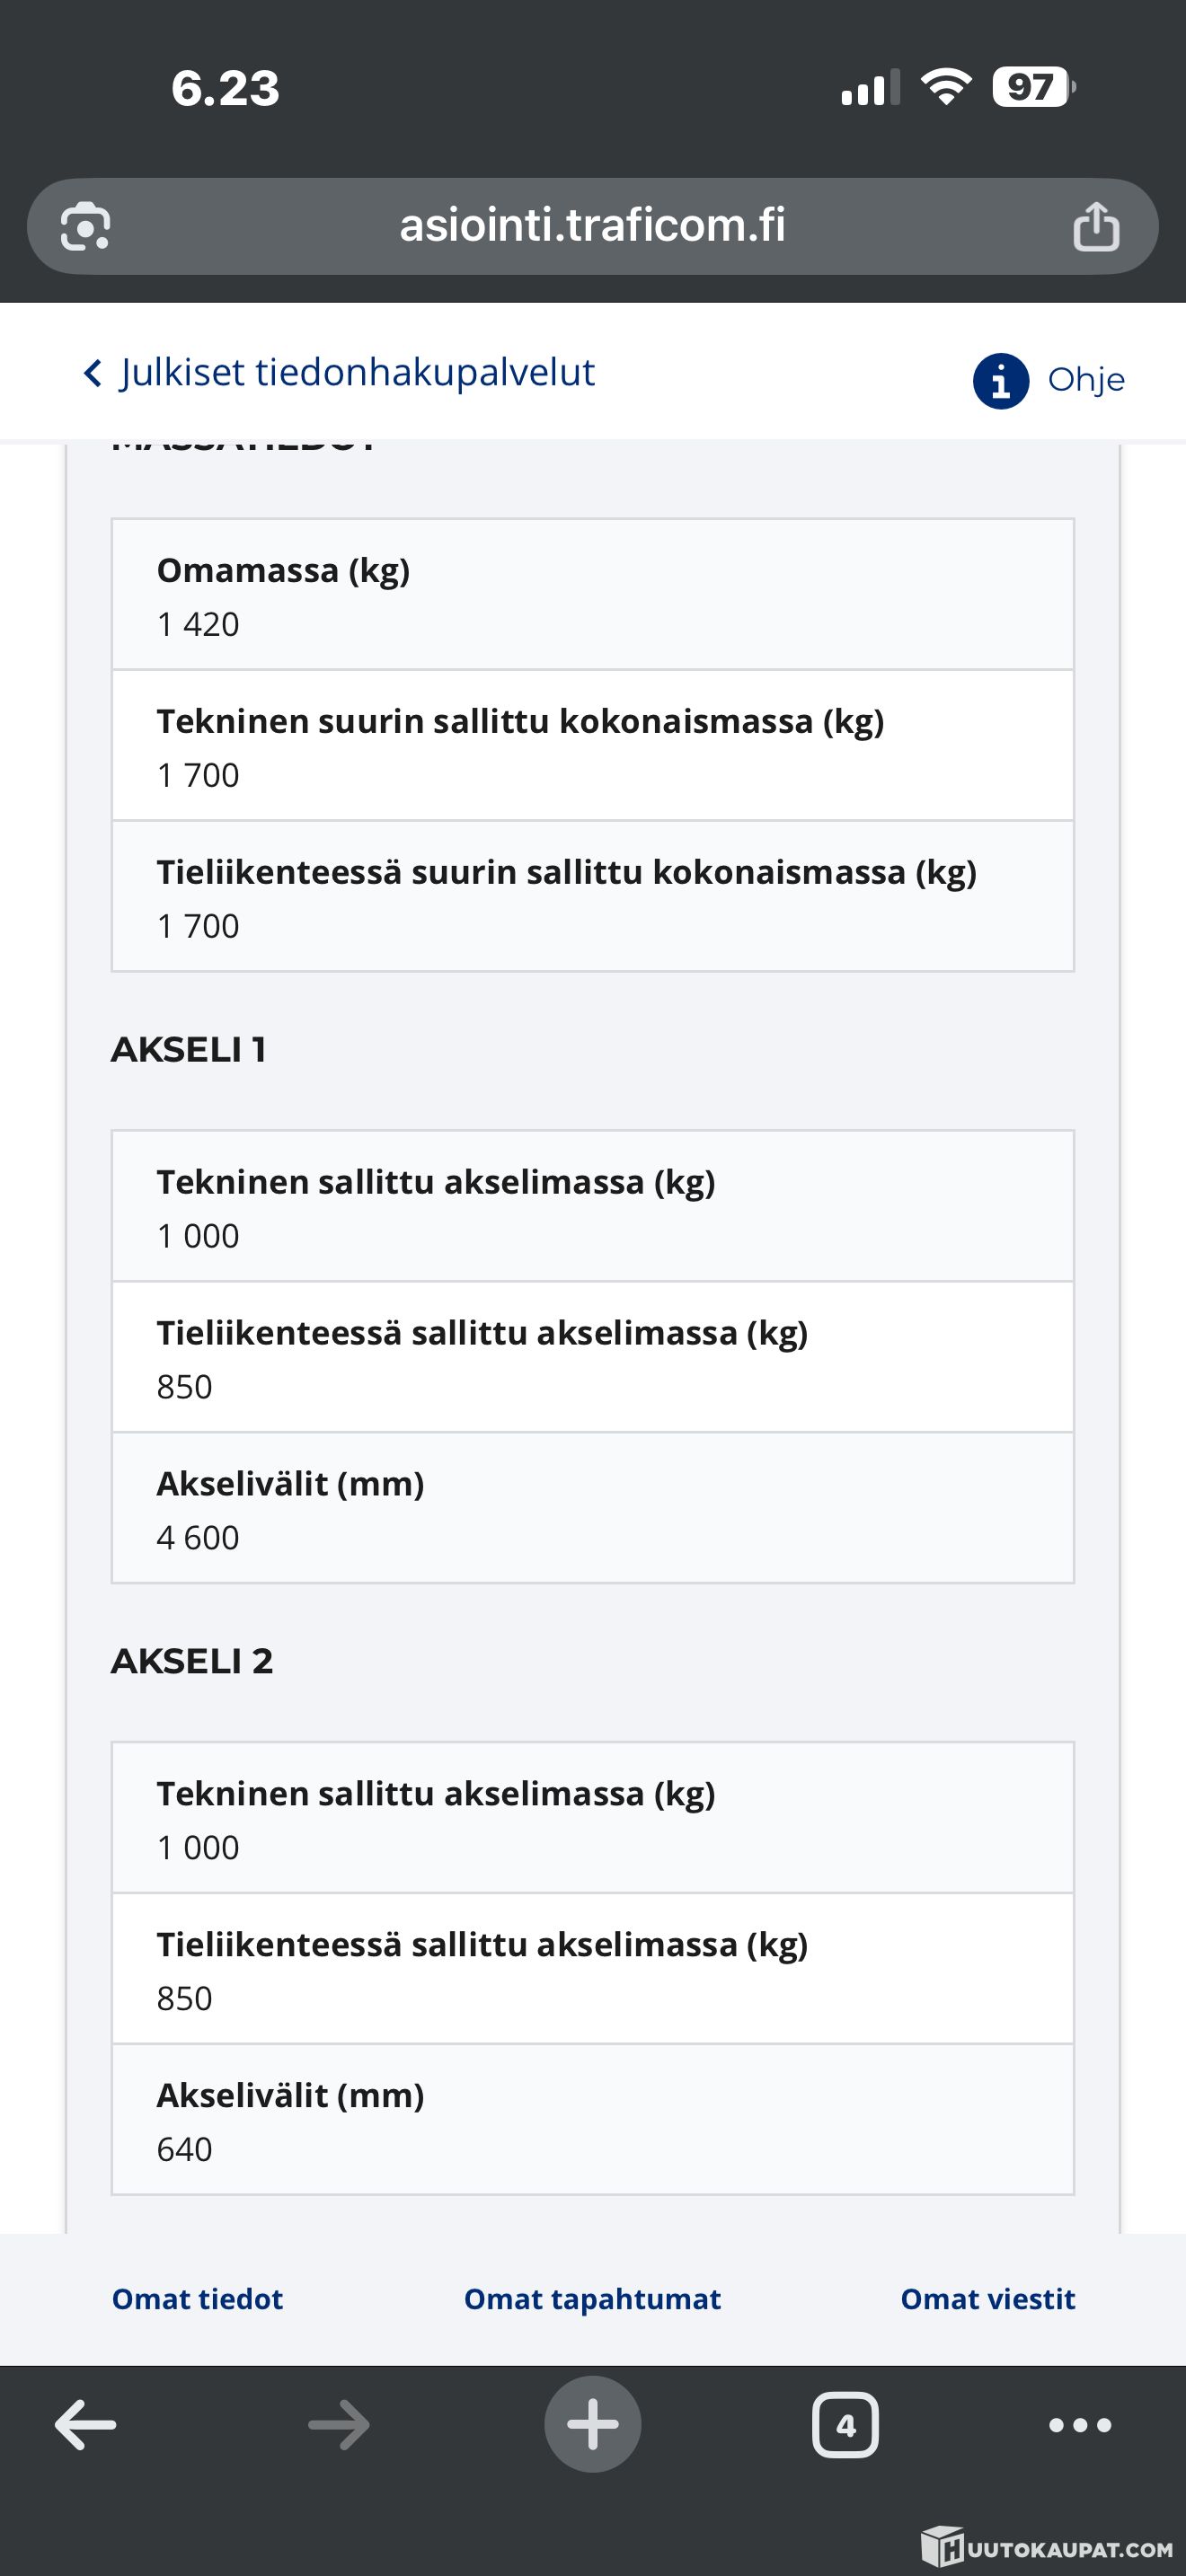The height and width of the screenshot is (2576, 1186).
Task: Tap the back chevron beside Julkiset tiedonhakupalvelut
Action: [93, 373]
